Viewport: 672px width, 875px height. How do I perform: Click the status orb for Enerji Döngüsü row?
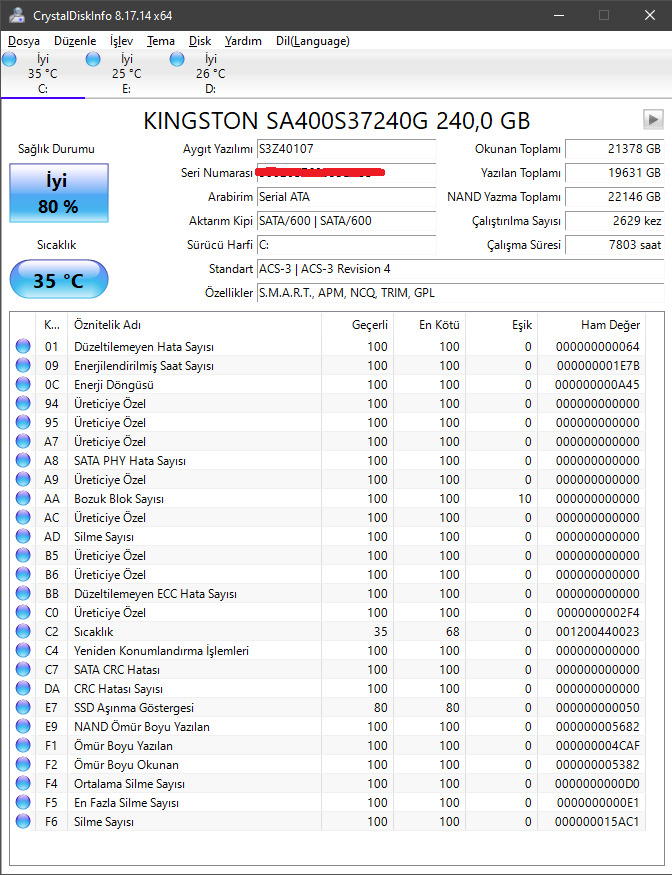(23, 384)
